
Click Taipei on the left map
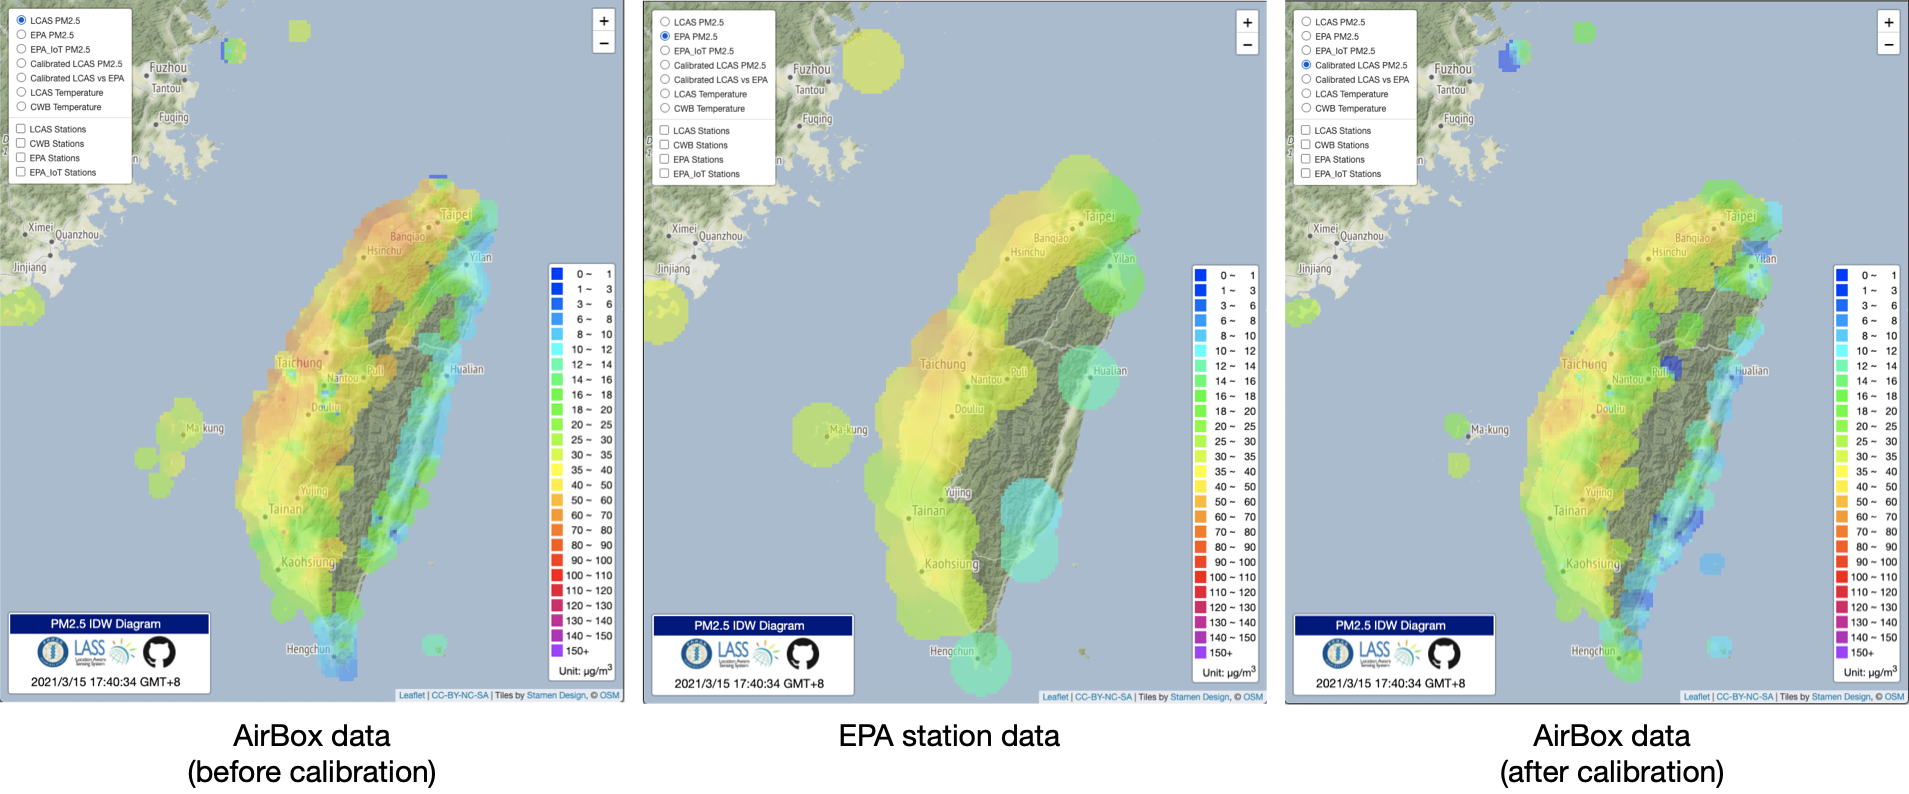tap(455, 214)
